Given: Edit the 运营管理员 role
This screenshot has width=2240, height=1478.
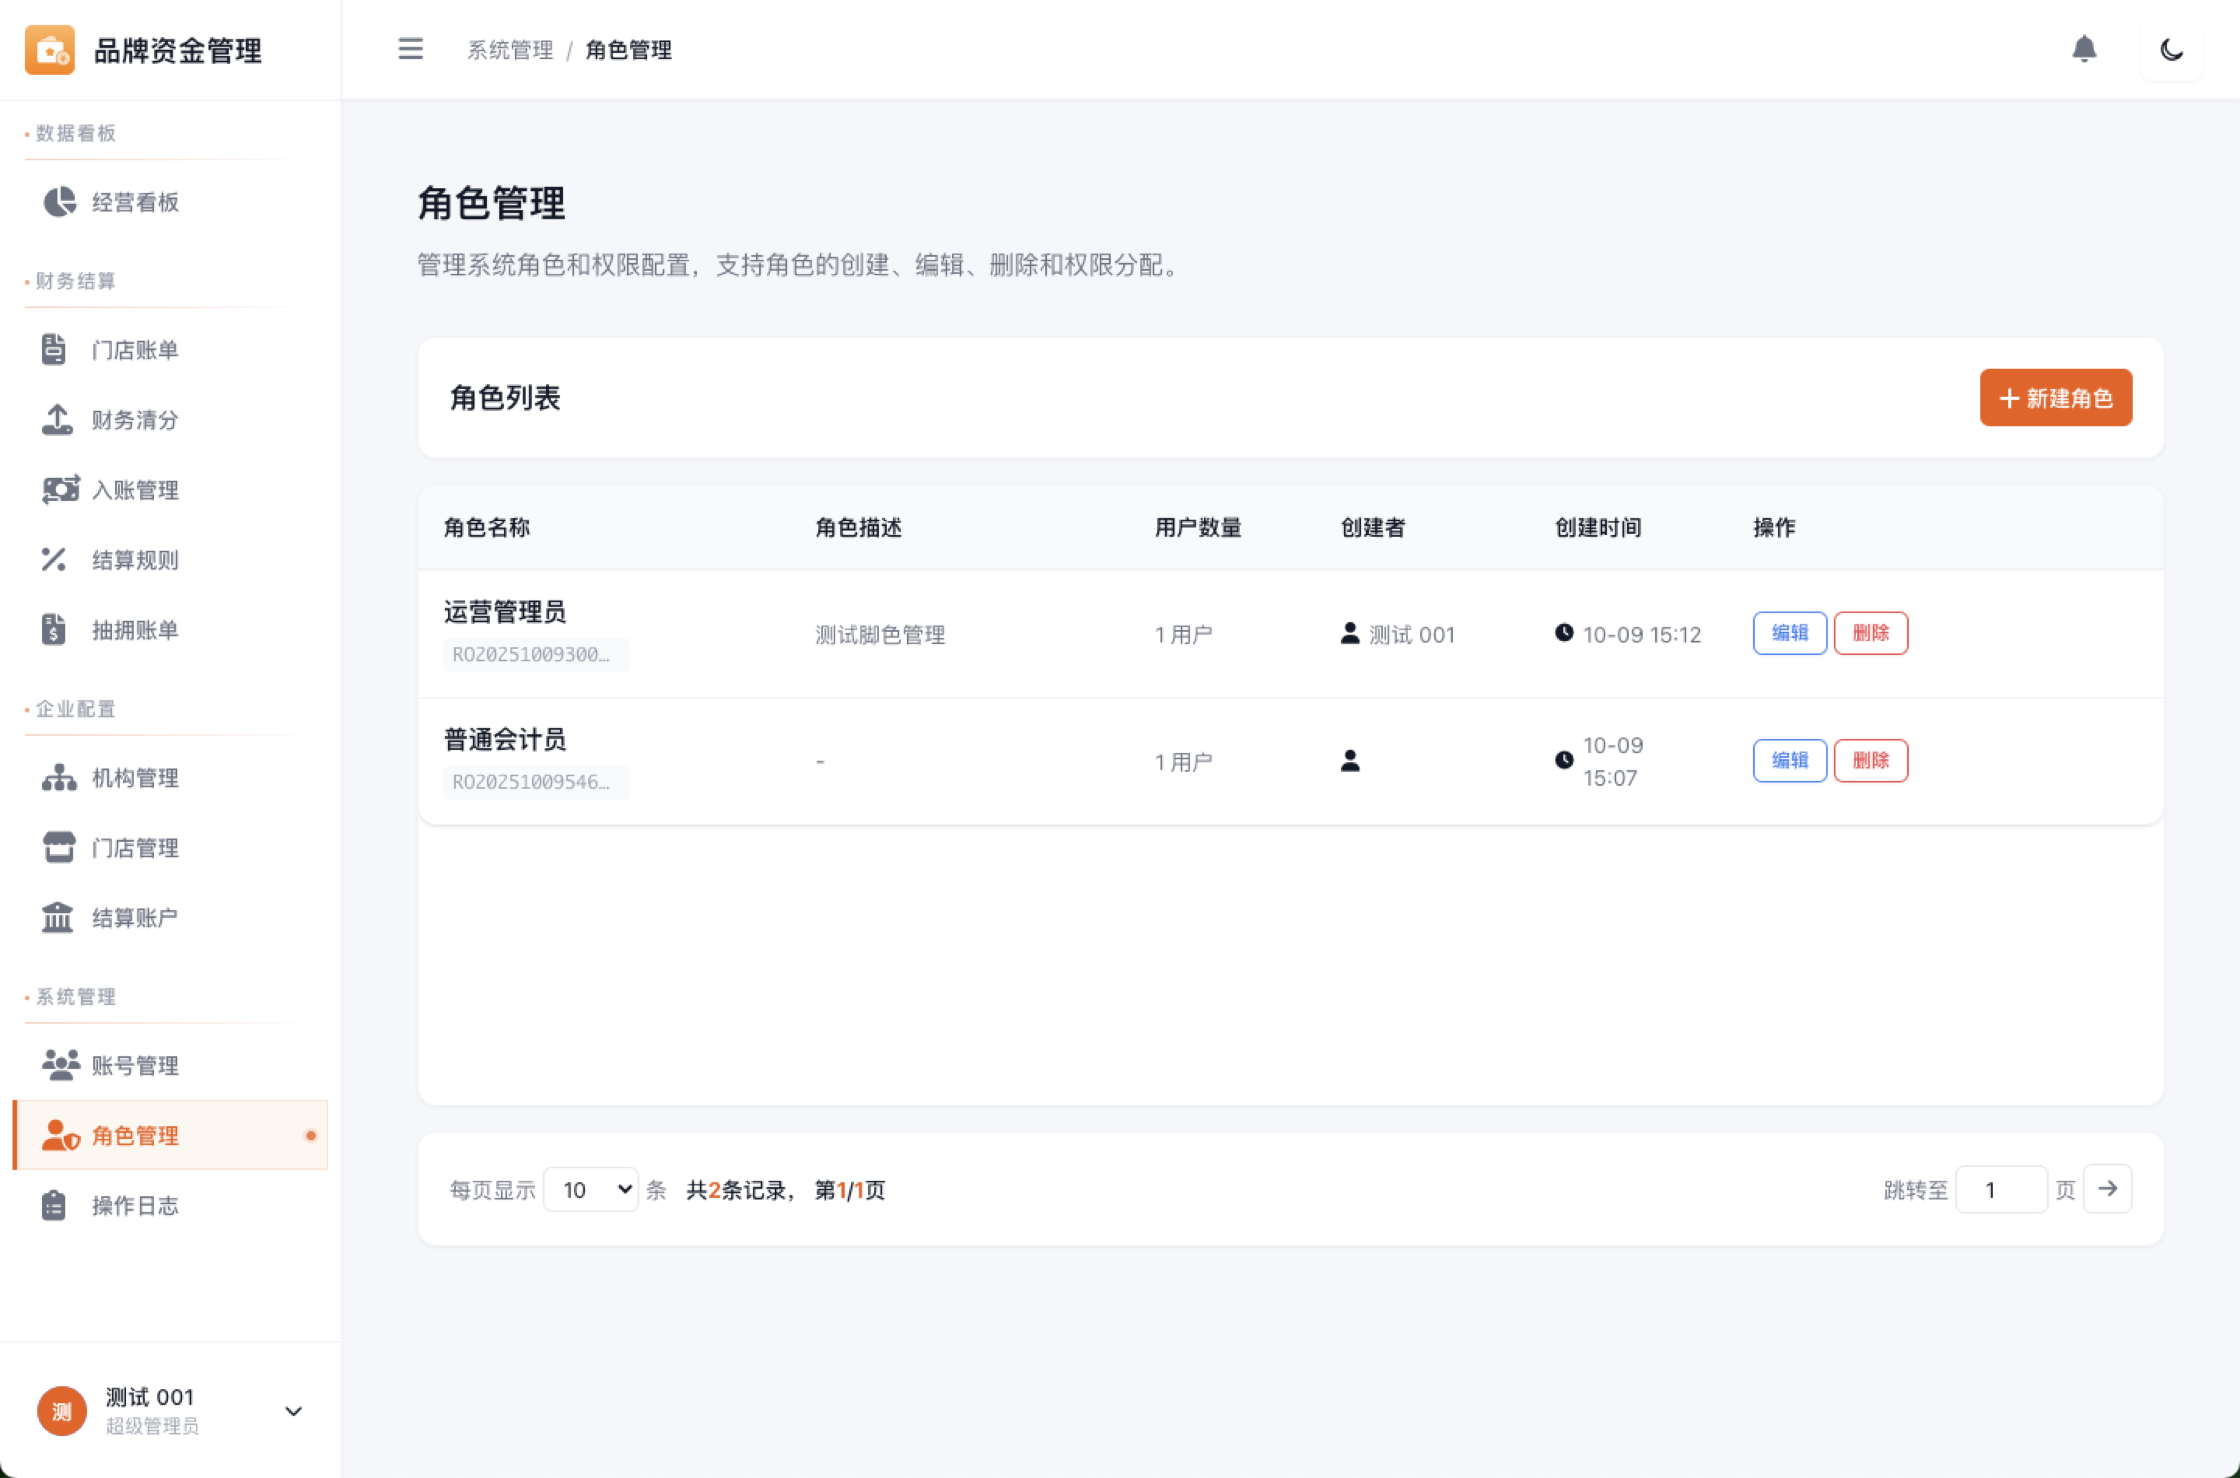Looking at the screenshot, I should tap(1789, 633).
